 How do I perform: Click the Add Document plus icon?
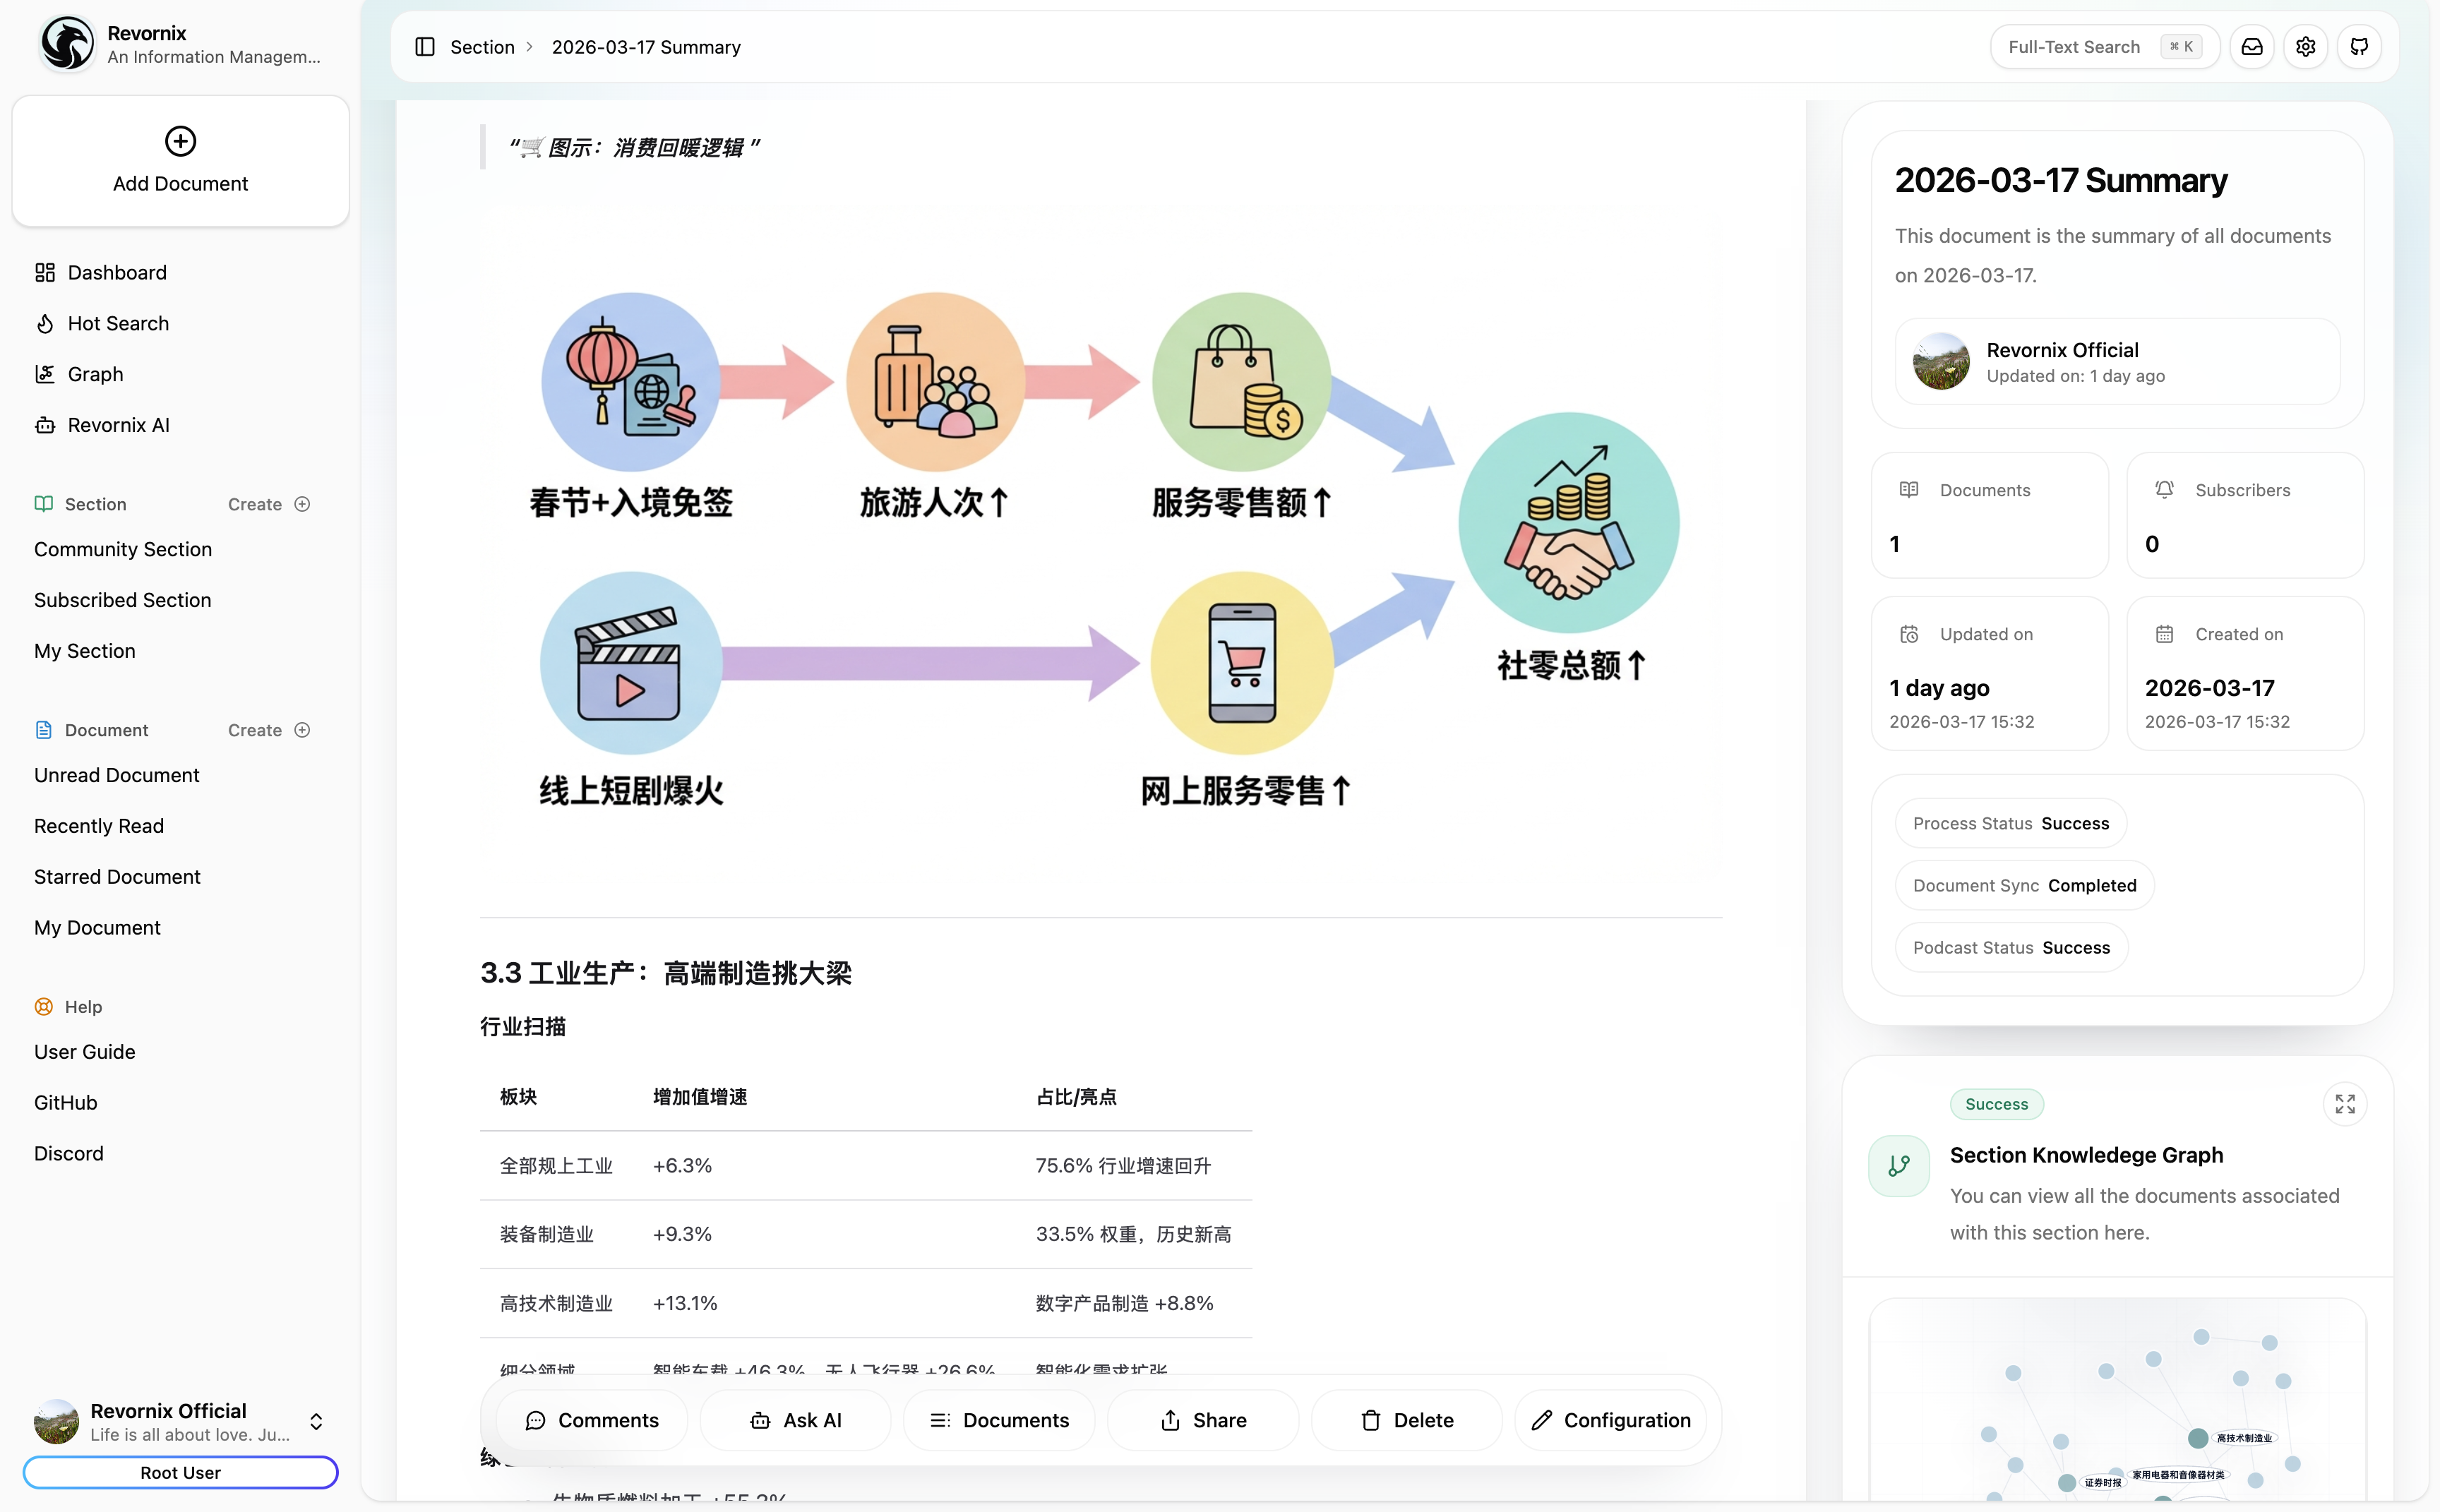pos(180,141)
